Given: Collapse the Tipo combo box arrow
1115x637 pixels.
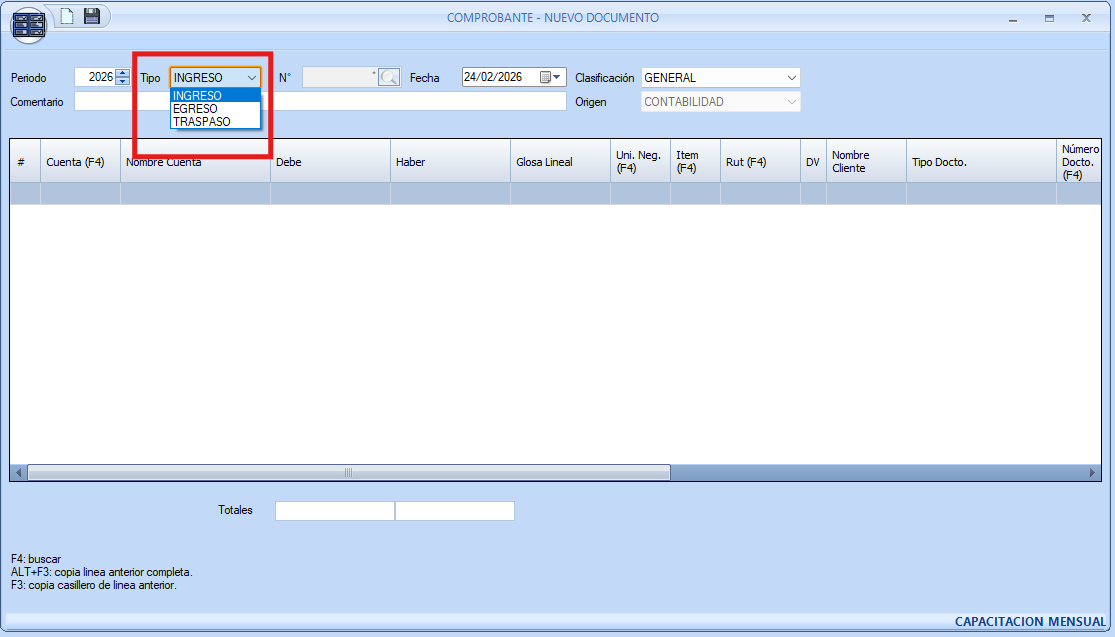Looking at the screenshot, I should pos(251,78).
